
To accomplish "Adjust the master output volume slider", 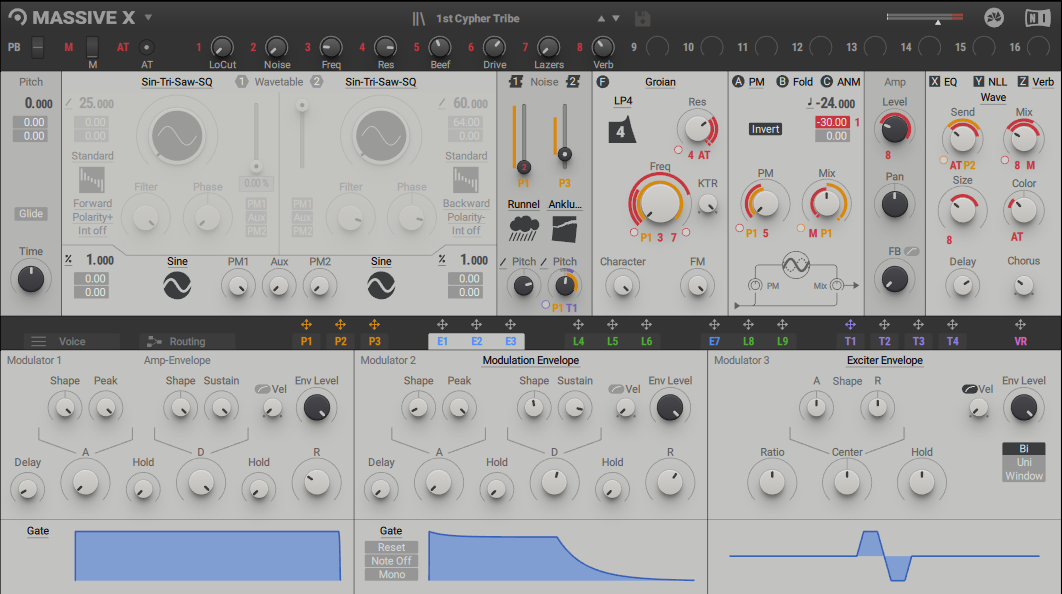I will [925, 18].
